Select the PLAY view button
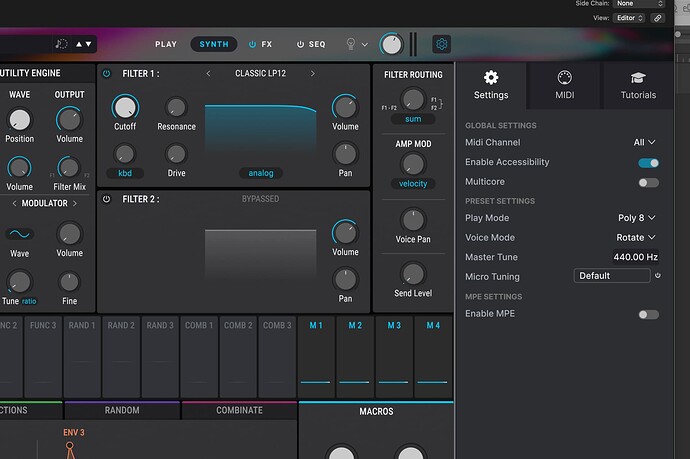Viewport: 690px width, 459px height. point(166,44)
